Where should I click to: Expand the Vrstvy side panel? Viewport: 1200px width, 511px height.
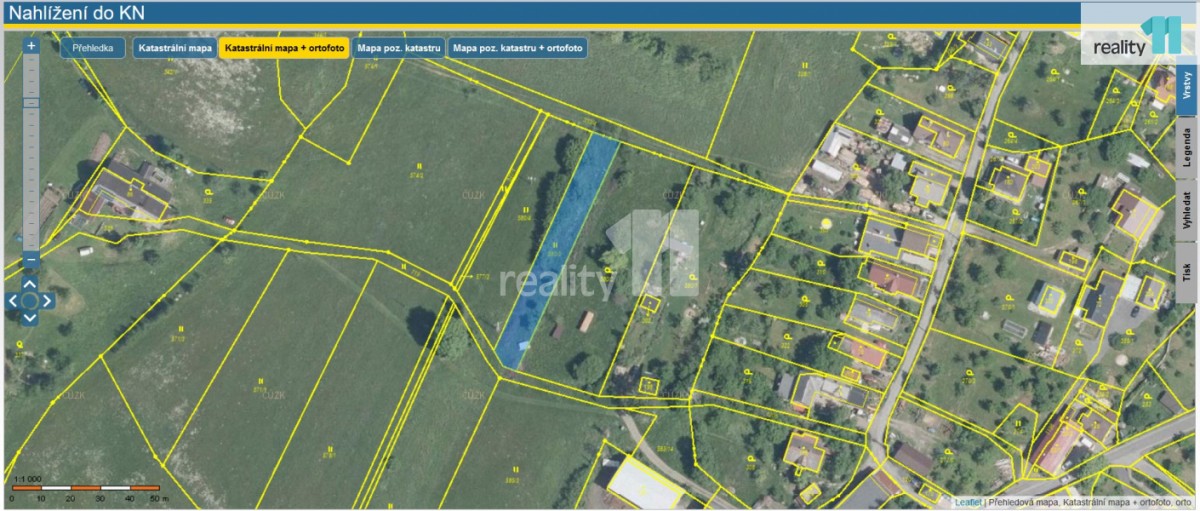pos(1186,85)
